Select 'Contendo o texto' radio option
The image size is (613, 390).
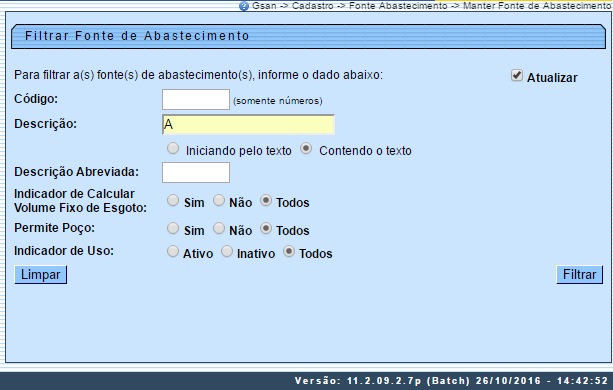pyautogui.click(x=306, y=148)
